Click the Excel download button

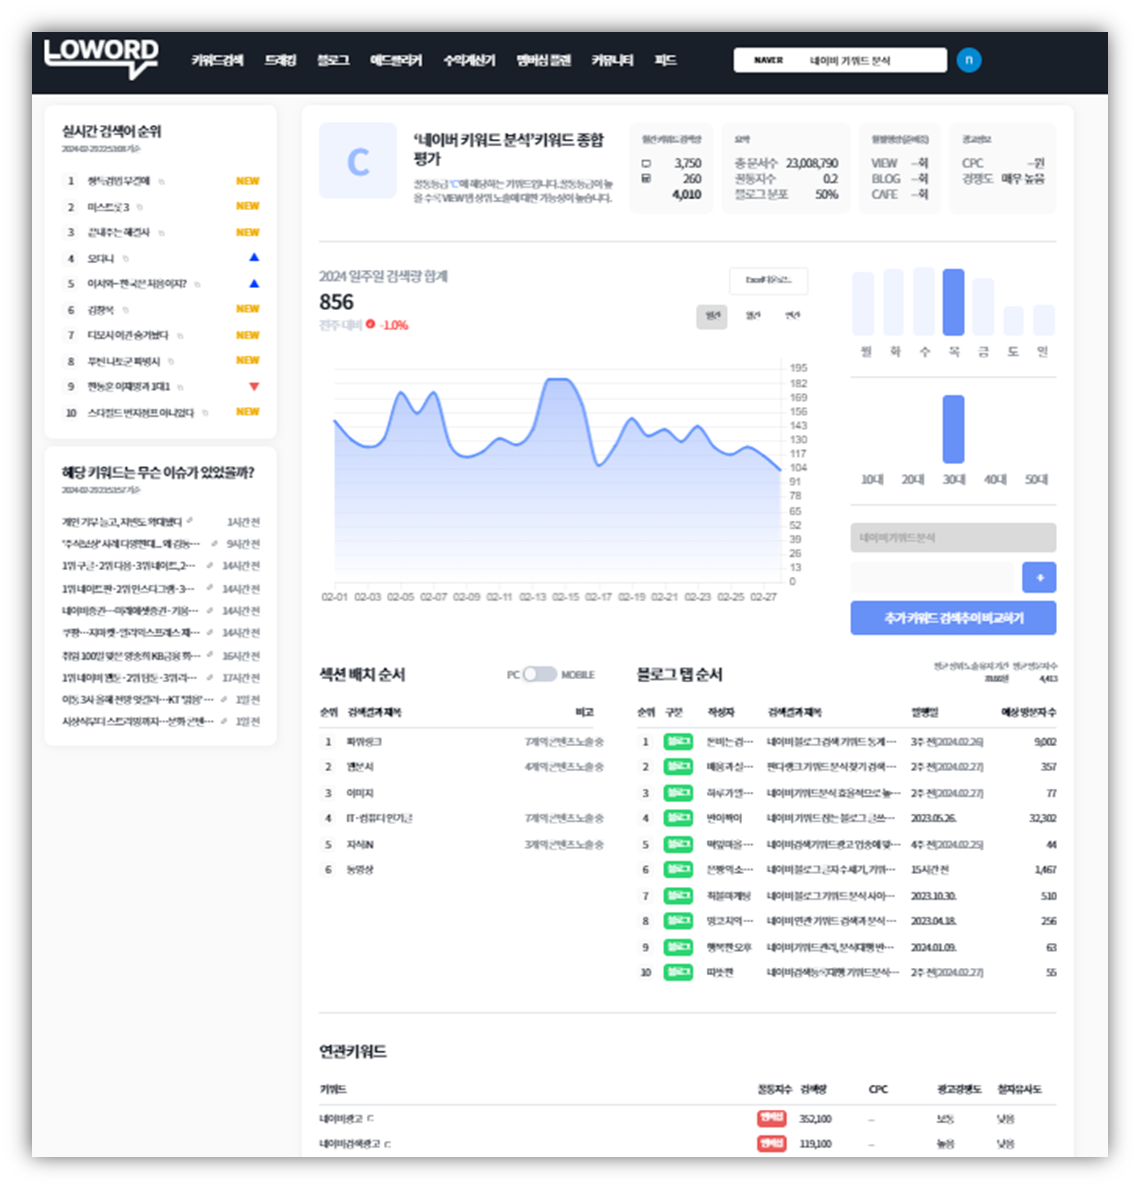point(768,281)
